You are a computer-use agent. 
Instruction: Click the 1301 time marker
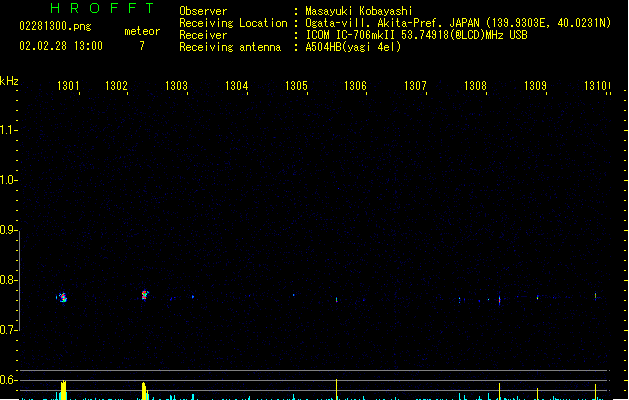pyautogui.click(x=68, y=86)
